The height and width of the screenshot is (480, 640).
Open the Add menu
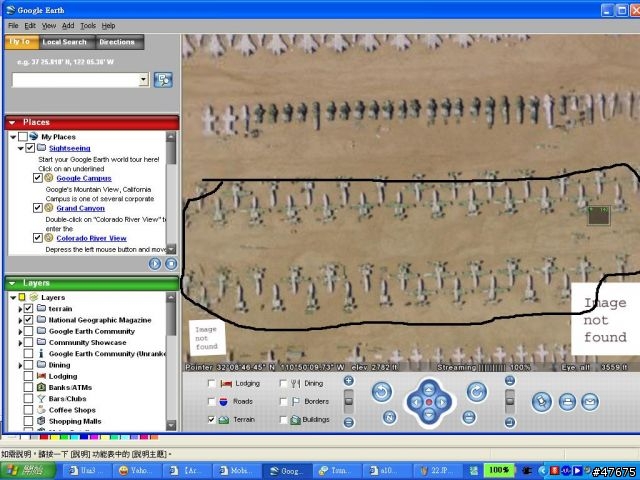pyautogui.click(x=68, y=26)
